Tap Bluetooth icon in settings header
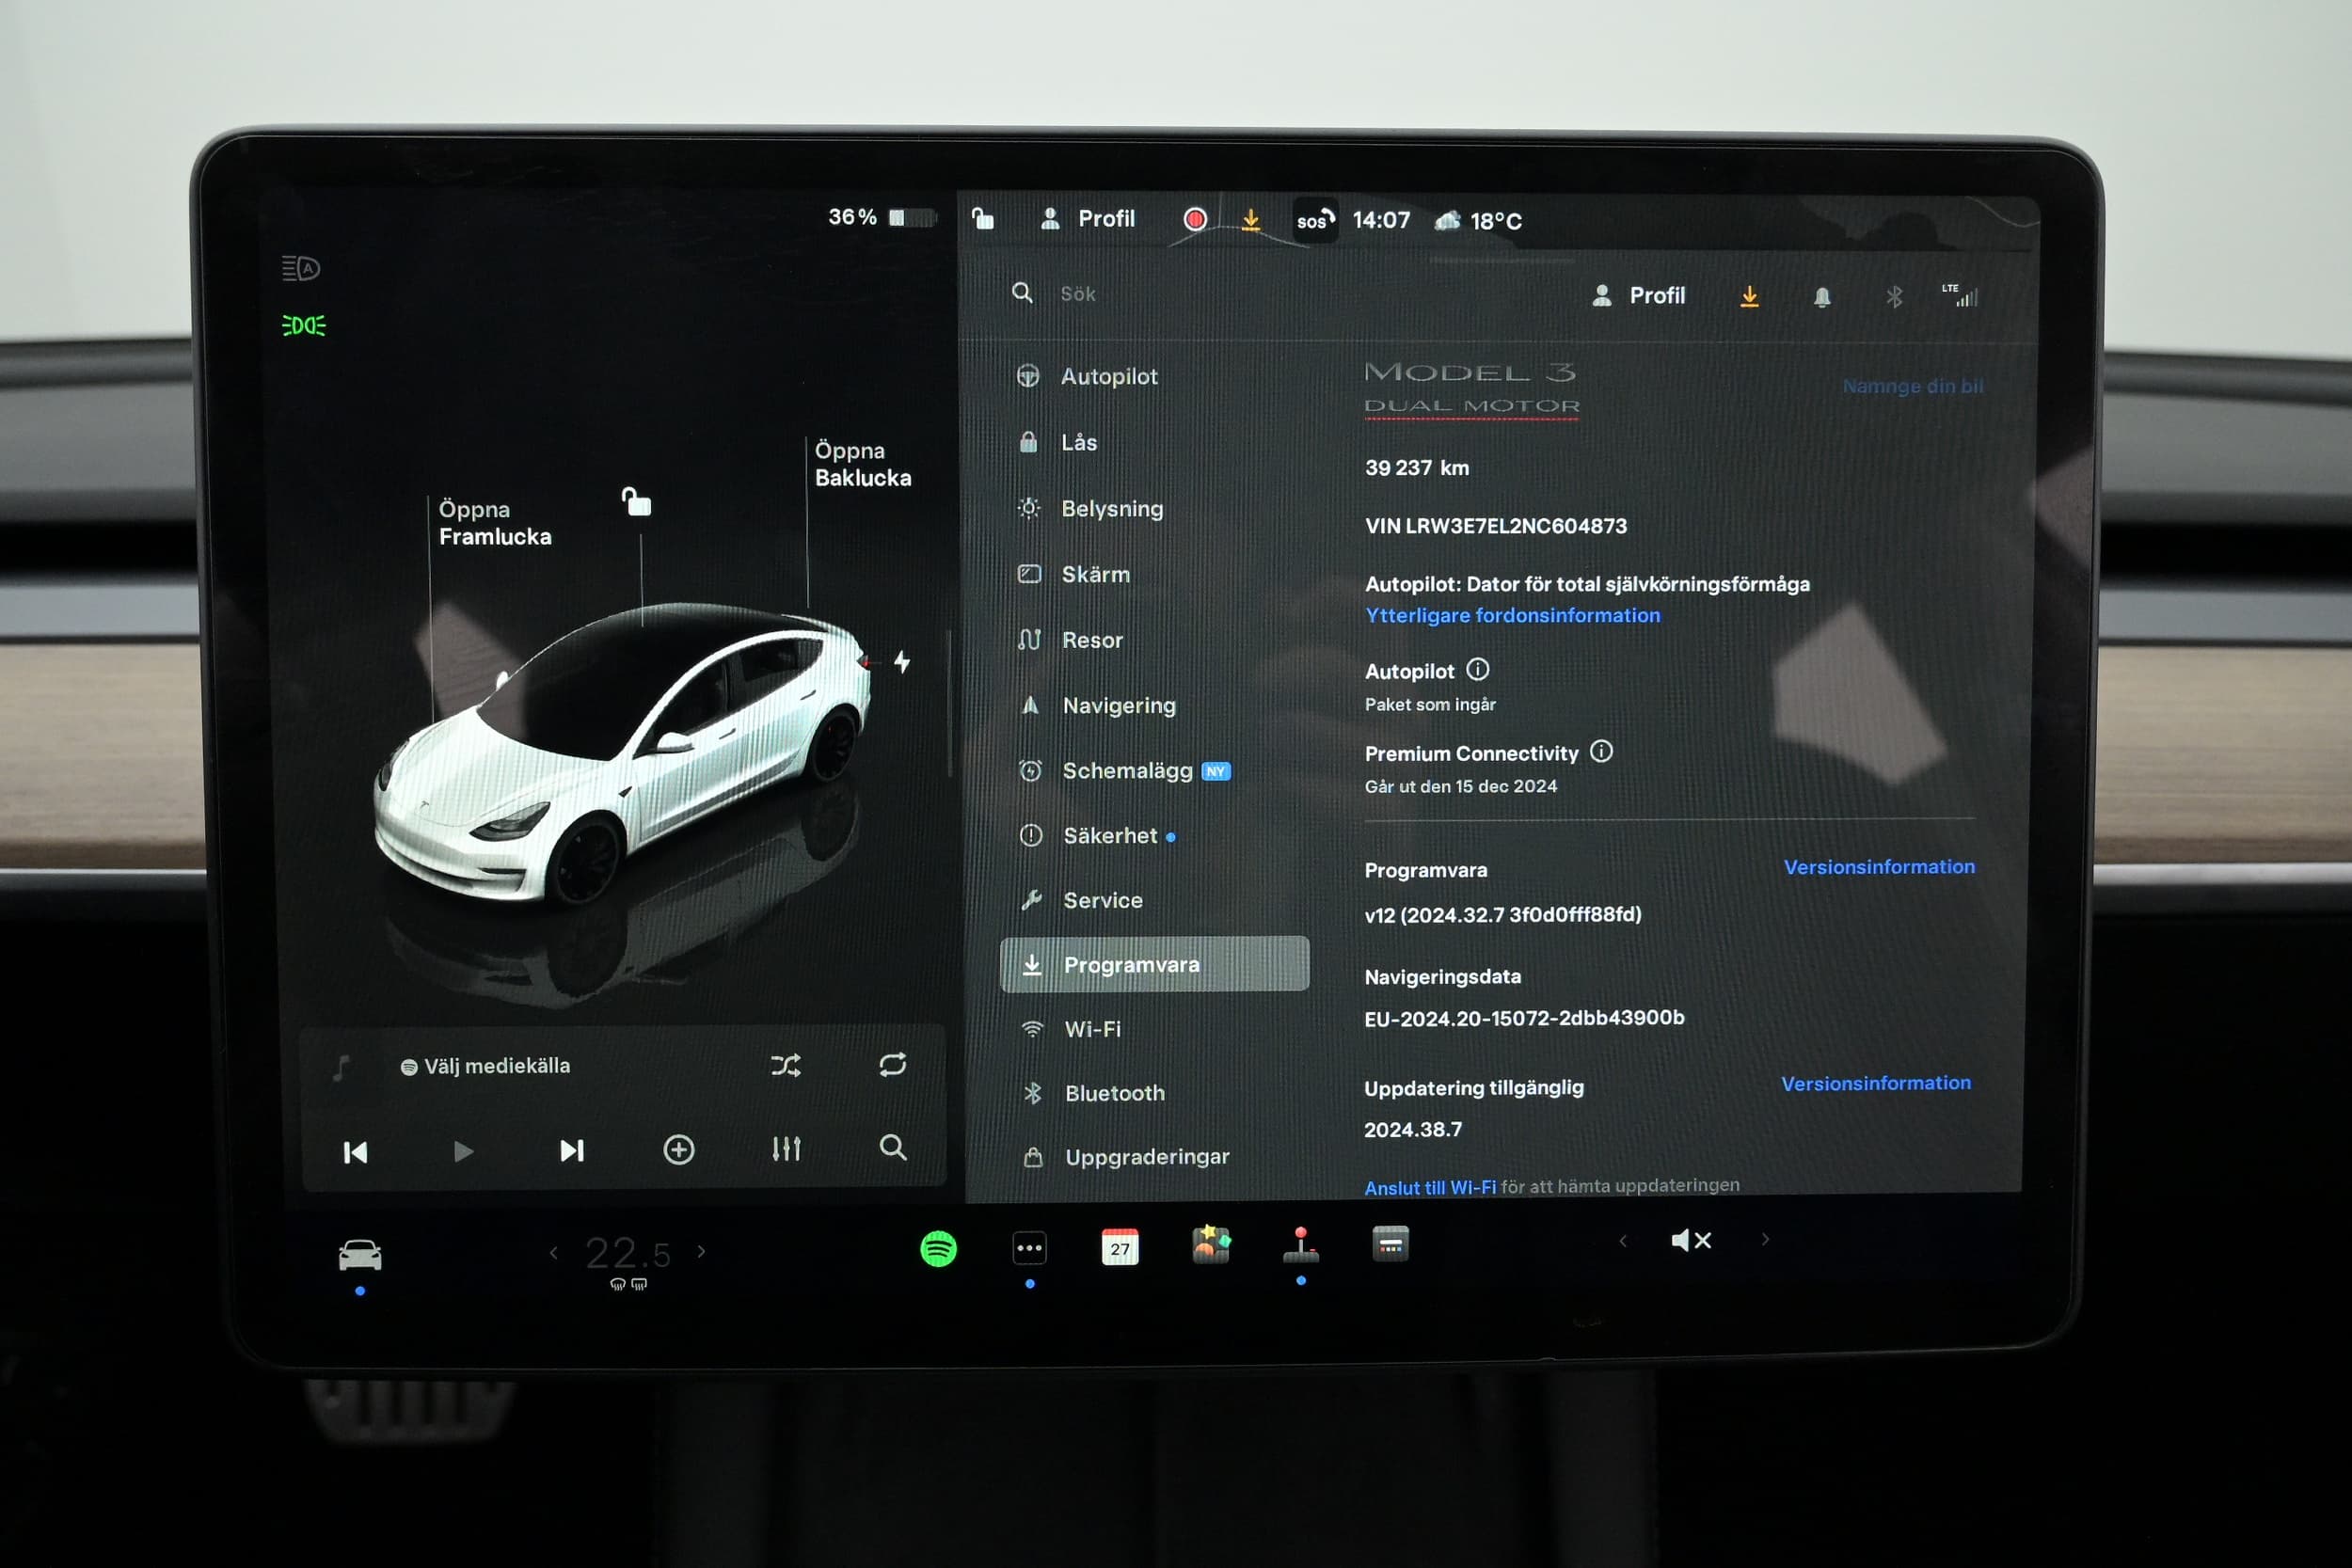 pyautogui.click(x=1894, y=296)
